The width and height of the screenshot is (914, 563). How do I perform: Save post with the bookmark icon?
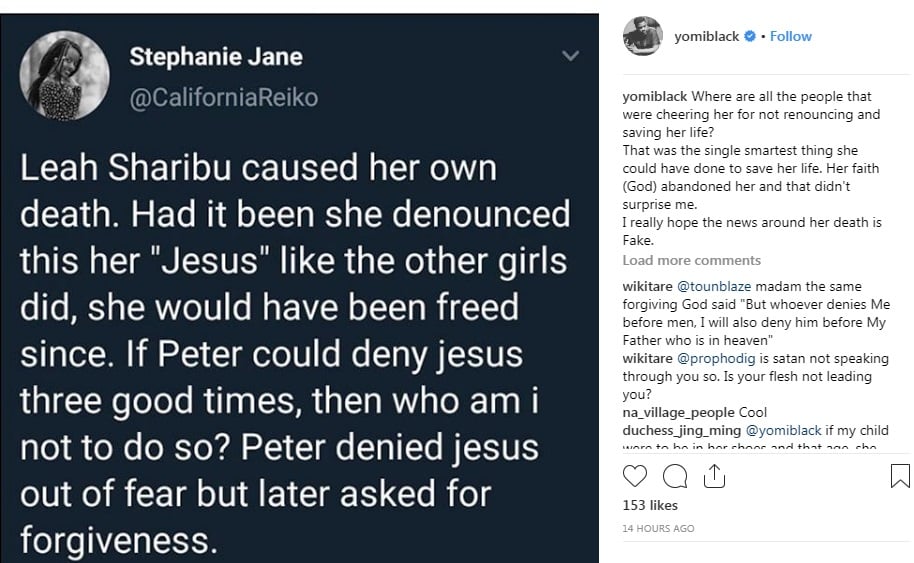tap(899, 475)
